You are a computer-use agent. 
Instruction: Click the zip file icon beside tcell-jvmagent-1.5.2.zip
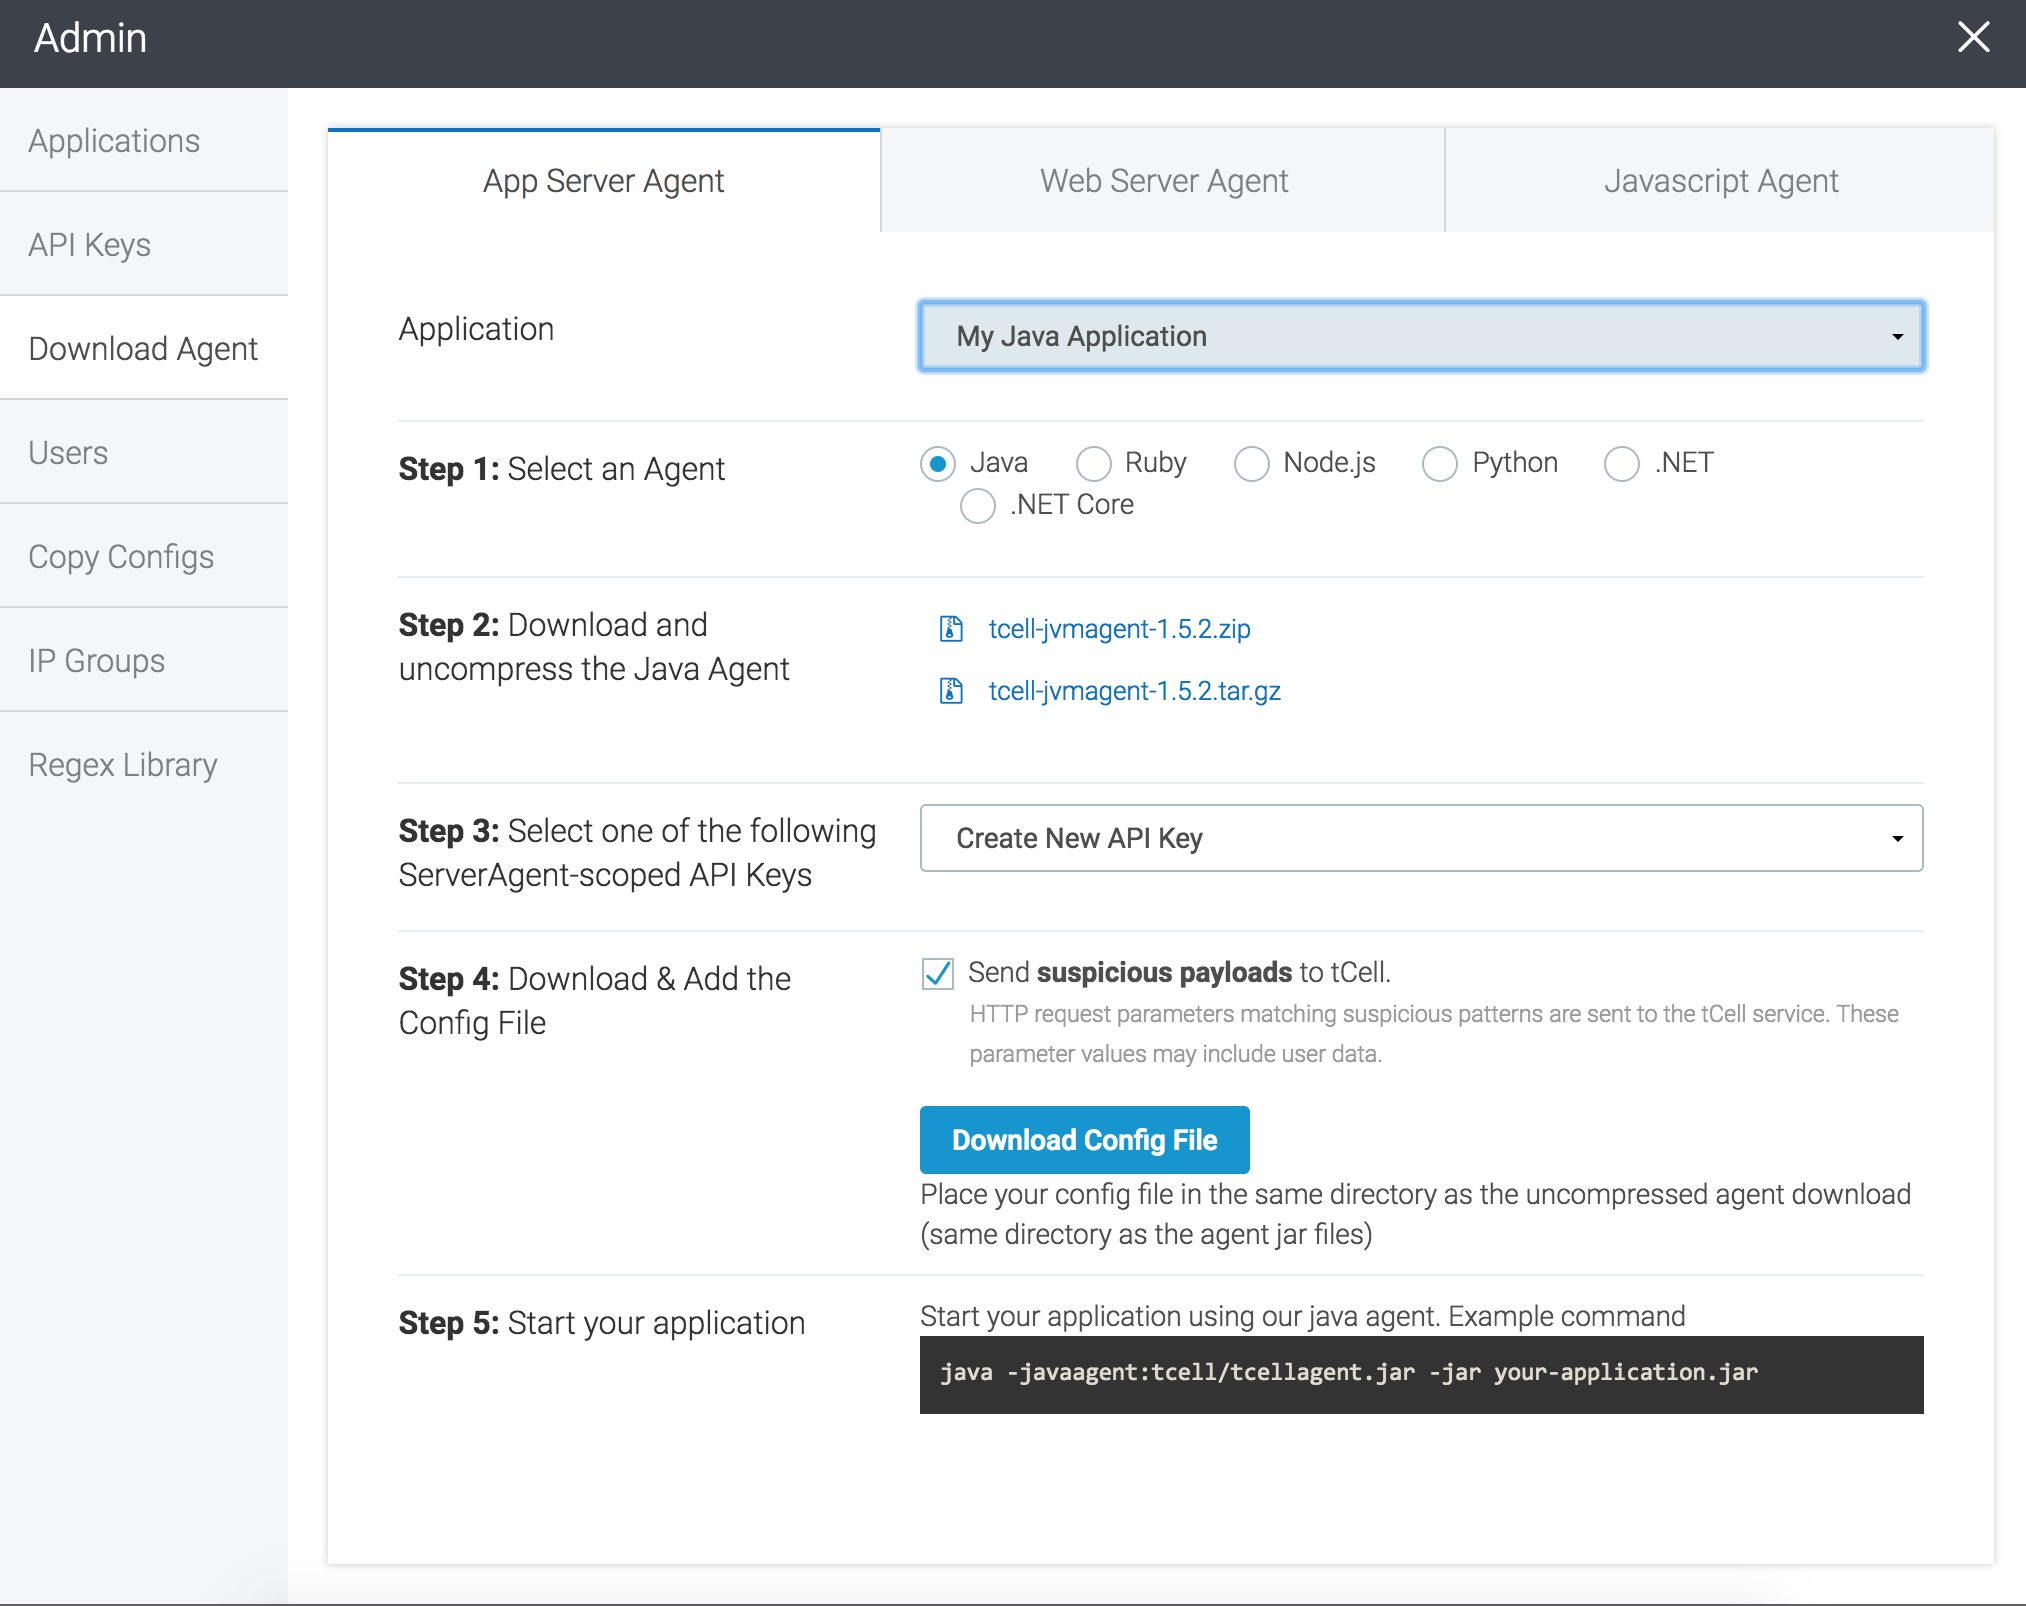[951, 629]
